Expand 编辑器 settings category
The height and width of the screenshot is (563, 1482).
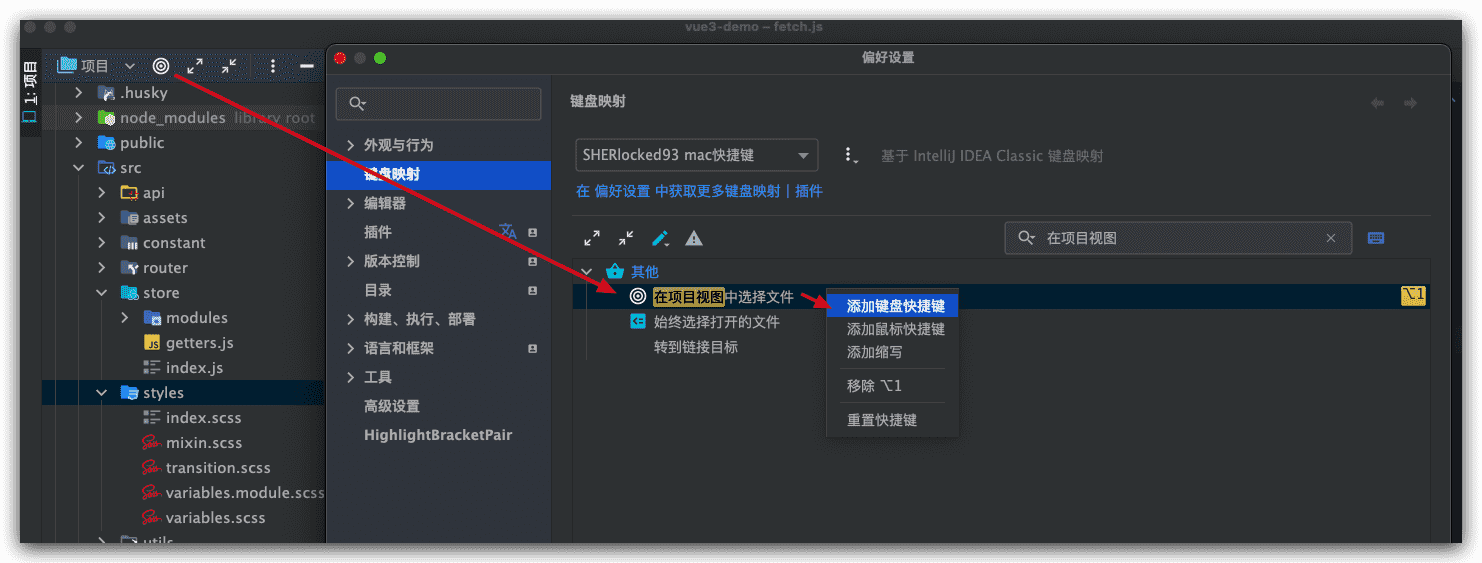[351, 203]
